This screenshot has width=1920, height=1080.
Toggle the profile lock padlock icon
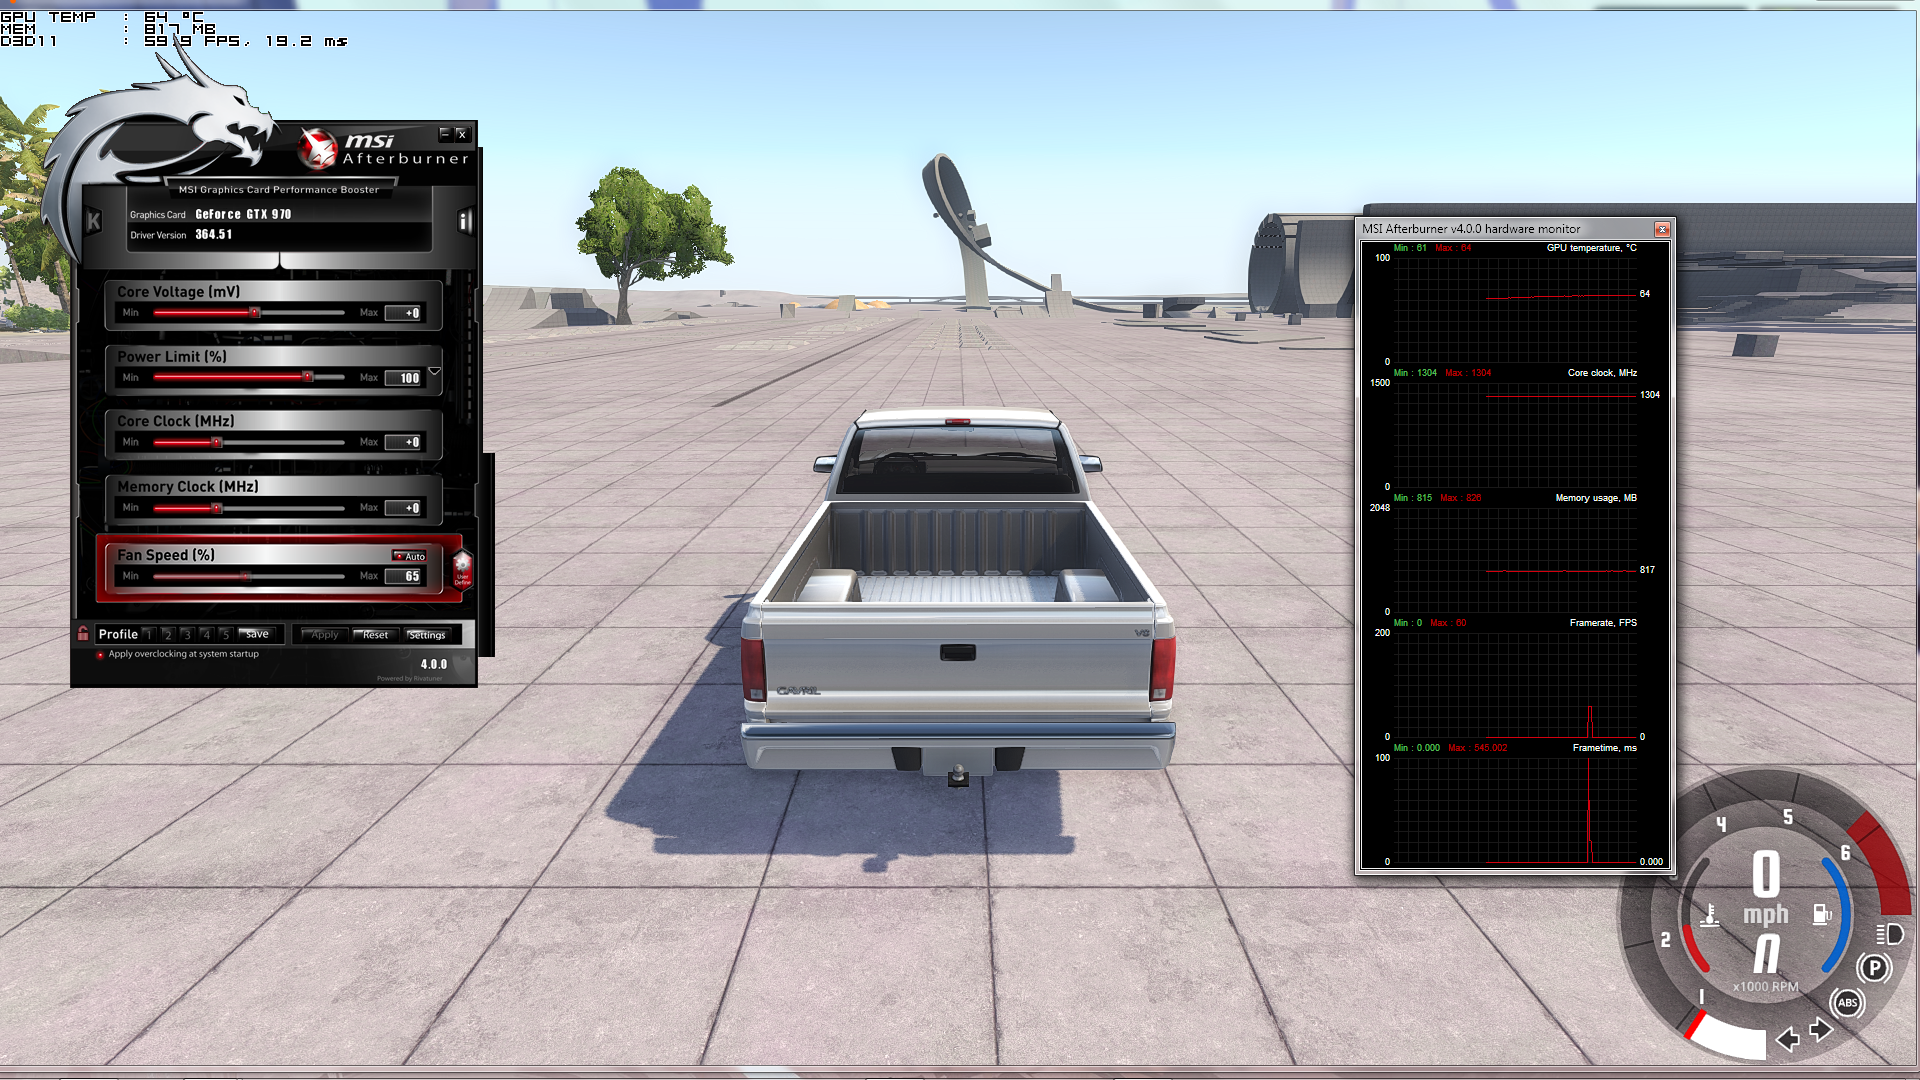coord(83,633)
